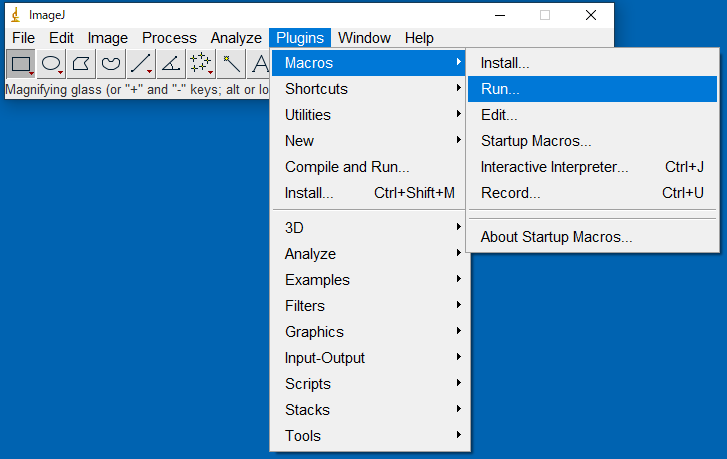Select the Oval selection tool

(x=51, y=64)
